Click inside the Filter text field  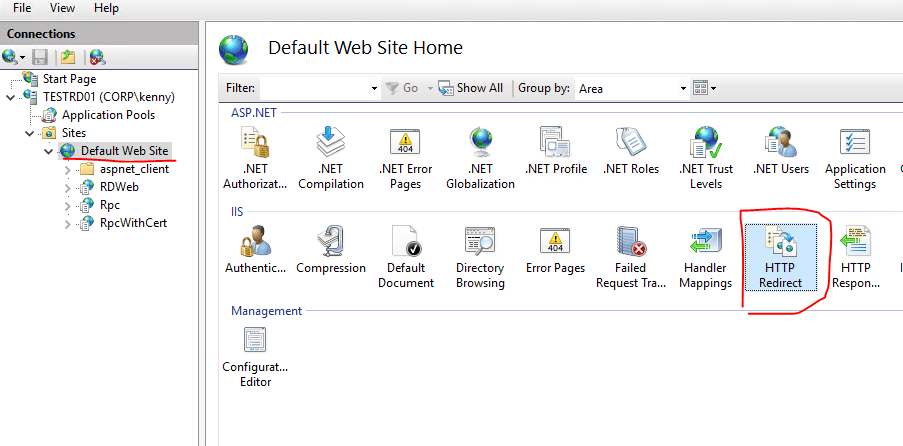(x=312, y=89)
